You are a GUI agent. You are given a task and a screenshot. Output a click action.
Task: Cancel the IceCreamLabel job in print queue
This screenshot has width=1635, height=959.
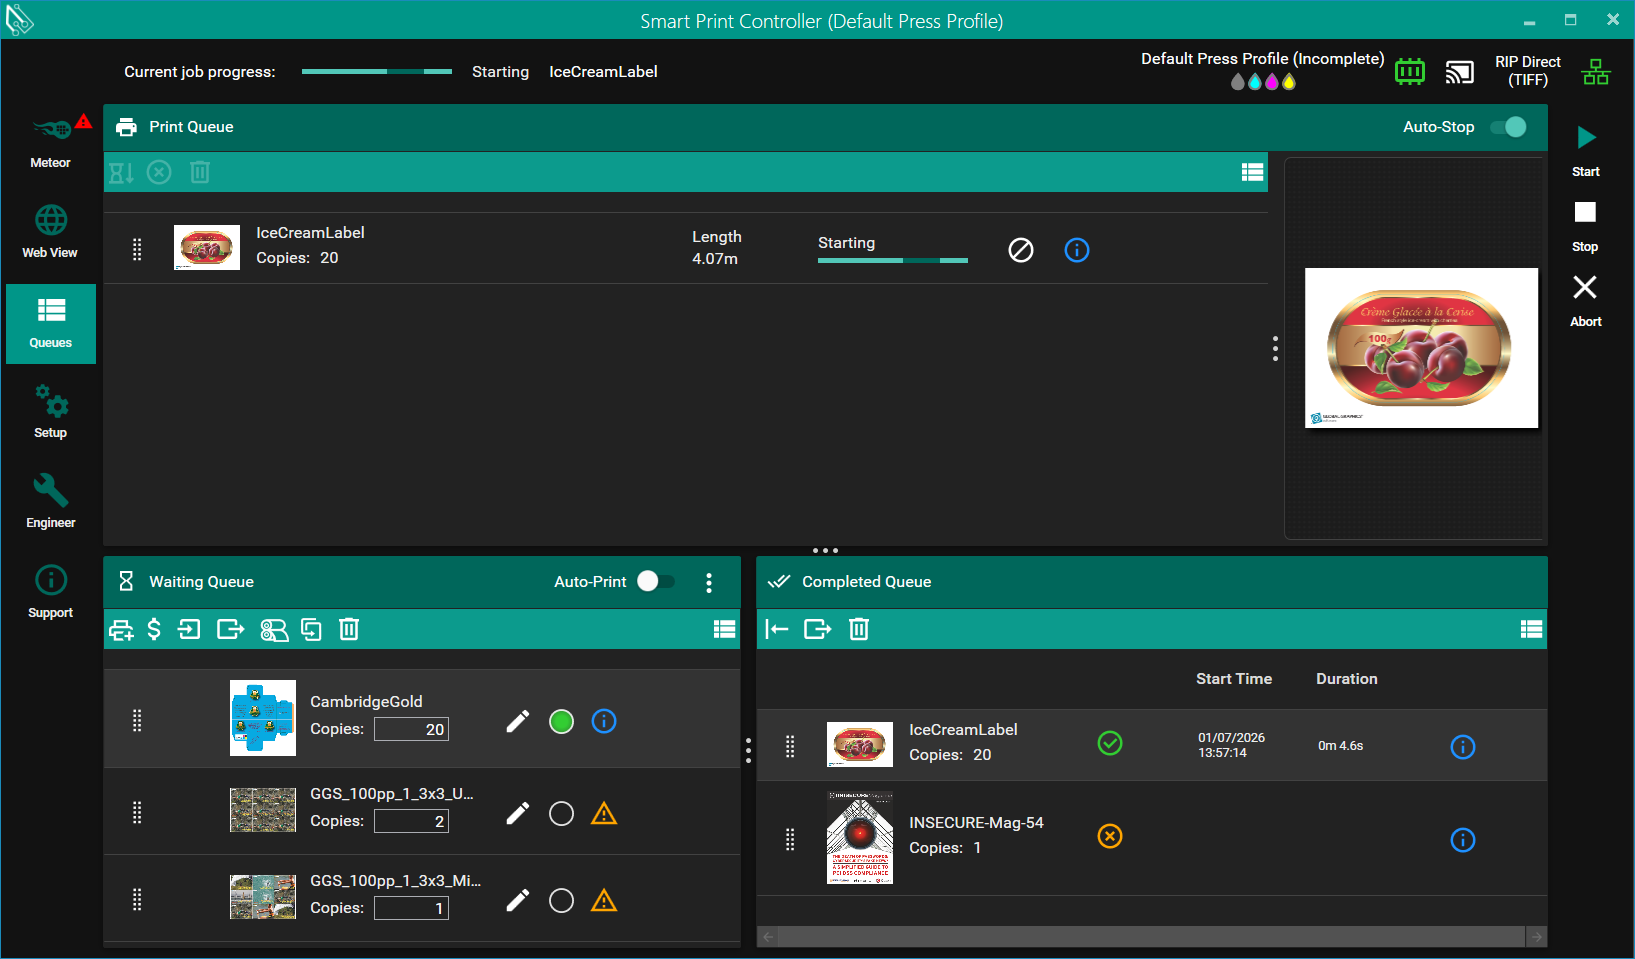(1020, 250)
